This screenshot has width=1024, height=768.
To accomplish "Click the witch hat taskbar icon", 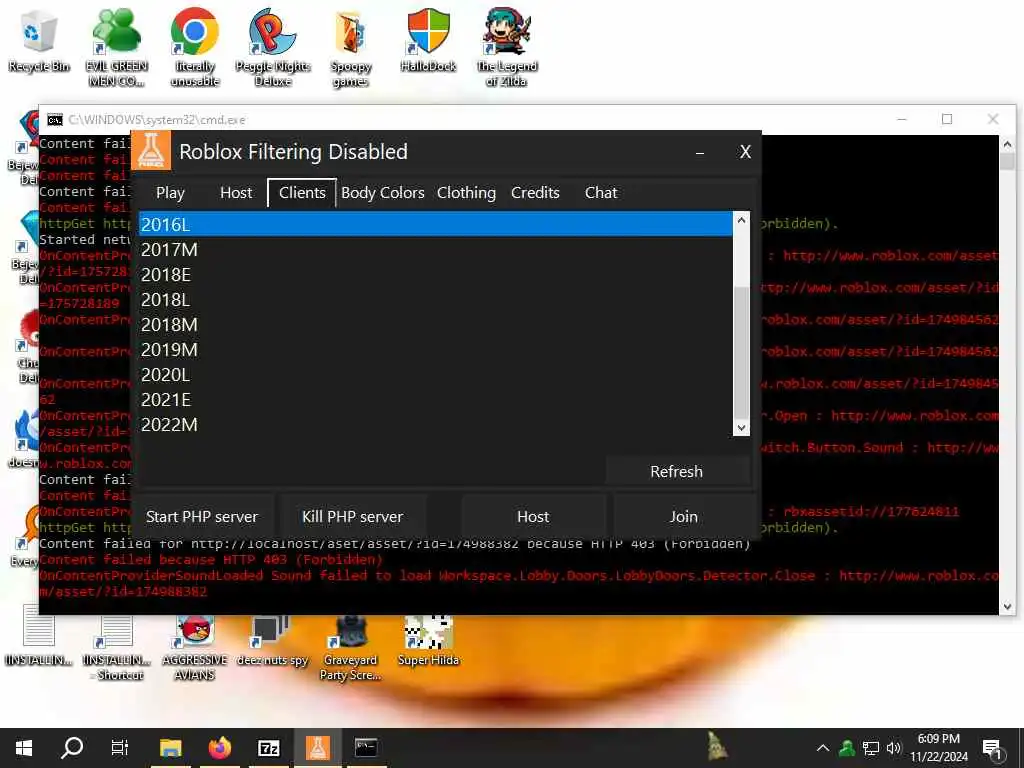I will pos(717,746).
